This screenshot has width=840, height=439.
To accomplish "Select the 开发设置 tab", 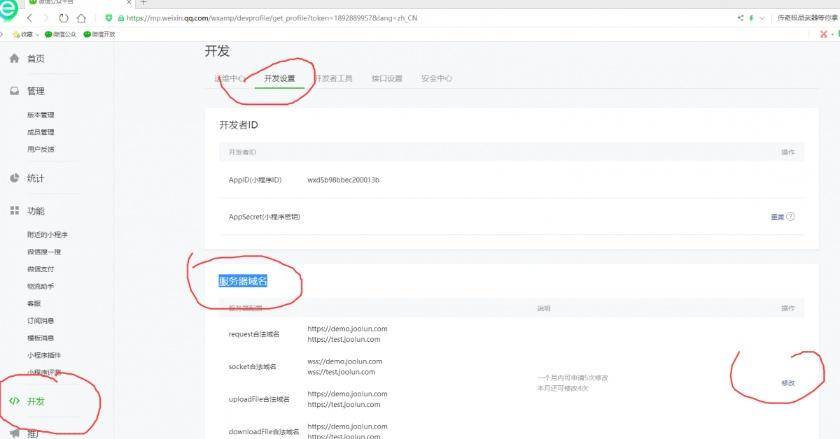I will pos(280,79).
